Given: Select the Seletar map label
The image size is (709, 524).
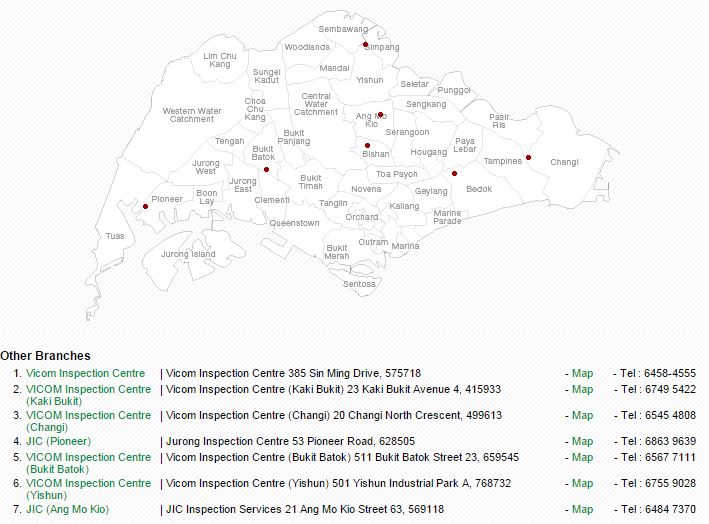Looking at the screenshot, I should click(414, 84).
